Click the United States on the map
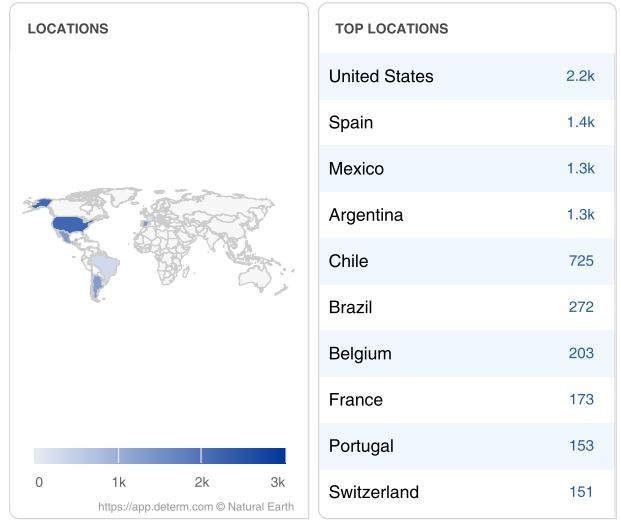 (x=70, y=224)
